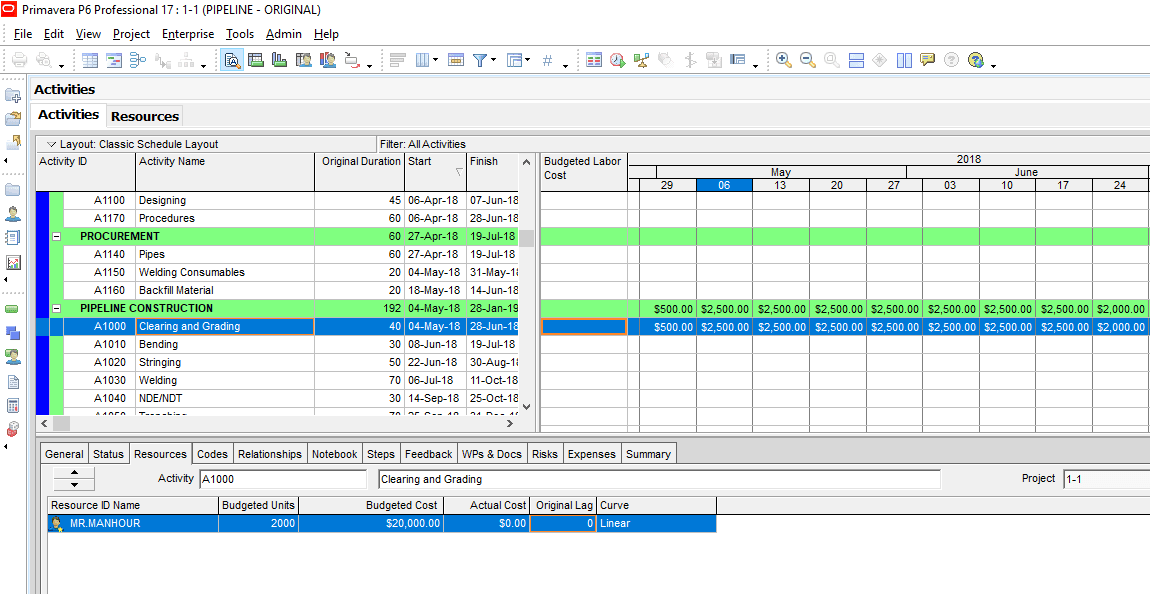Switch to the Gantt Chart view
Viewport: 1150px width, 594px height.
[x=114, y=60]
